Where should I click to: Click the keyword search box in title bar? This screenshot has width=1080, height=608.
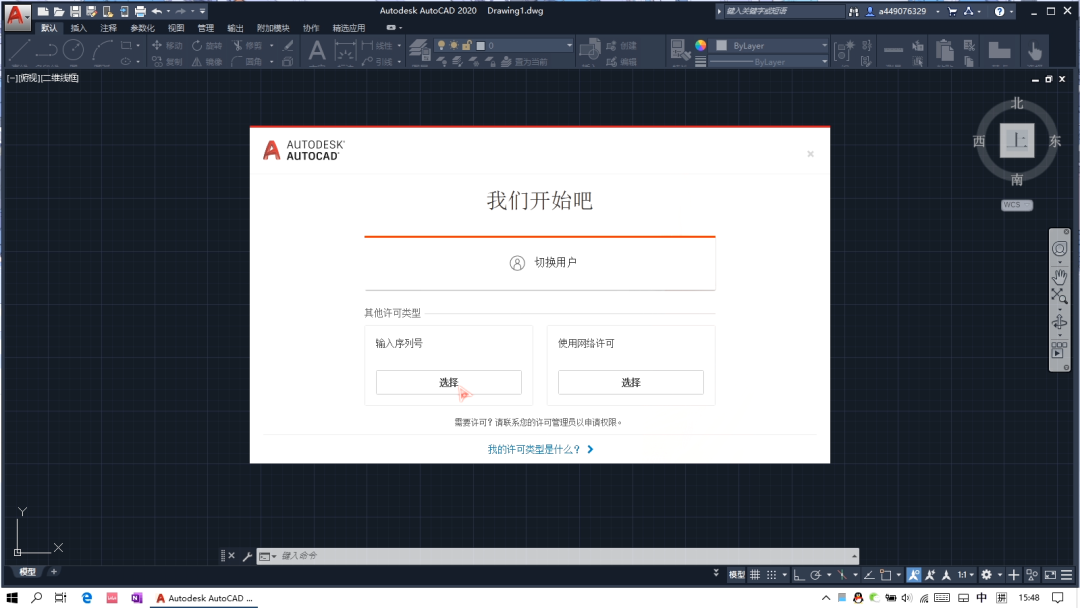(783, 12)
